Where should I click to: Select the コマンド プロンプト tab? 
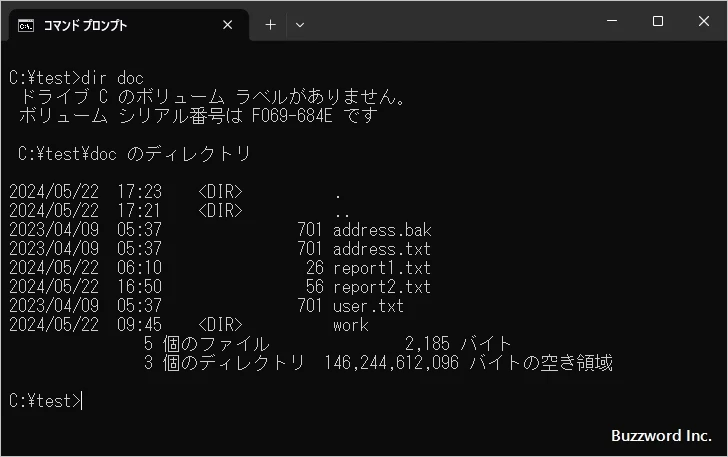129,25
